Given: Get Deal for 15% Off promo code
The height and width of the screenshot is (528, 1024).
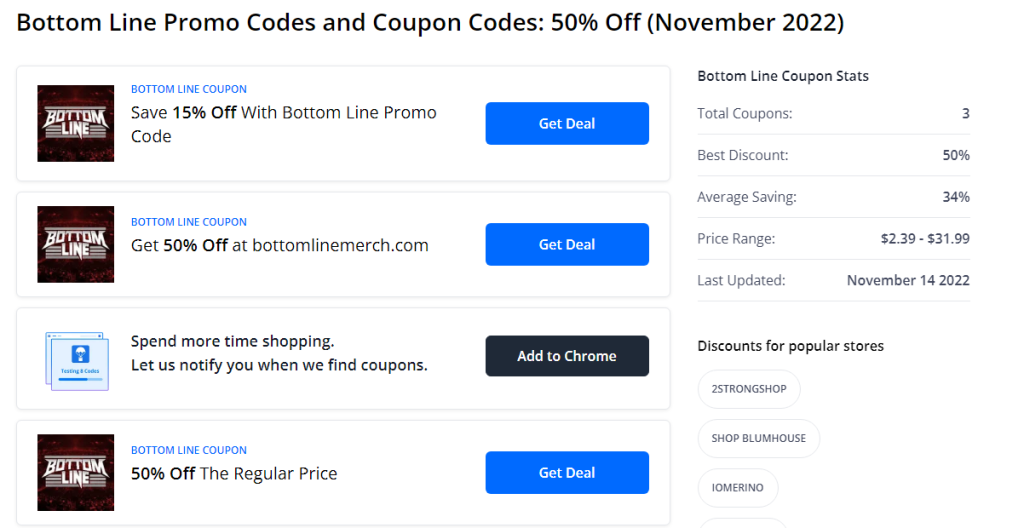Looking at the screenshot, I should [567, 124].
